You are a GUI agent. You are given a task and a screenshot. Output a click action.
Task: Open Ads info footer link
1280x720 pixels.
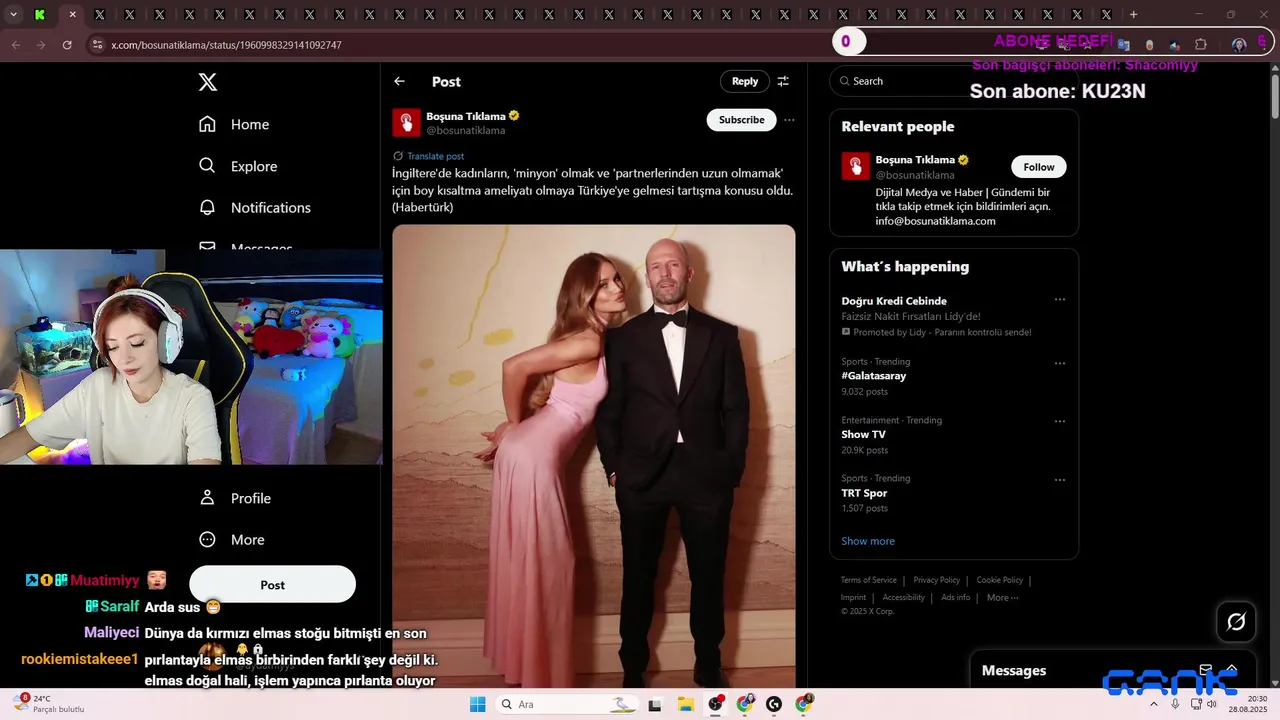coord(955,598)
